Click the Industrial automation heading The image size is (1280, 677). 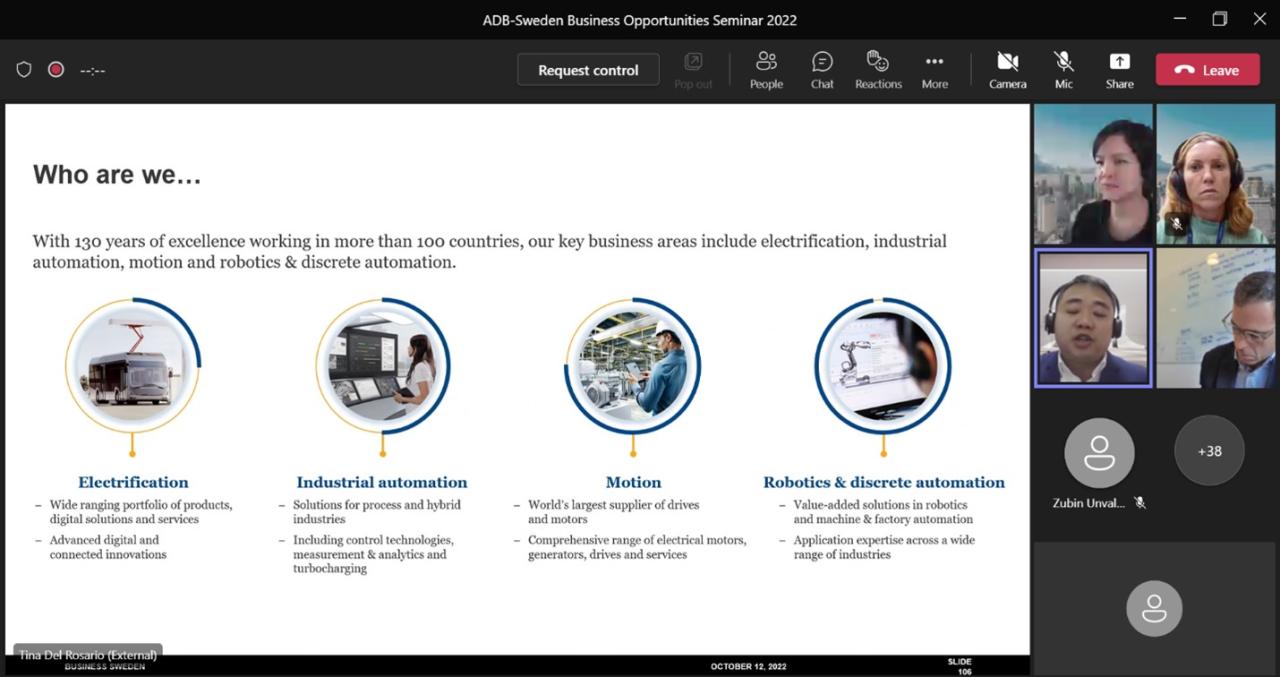pos(382,482)
